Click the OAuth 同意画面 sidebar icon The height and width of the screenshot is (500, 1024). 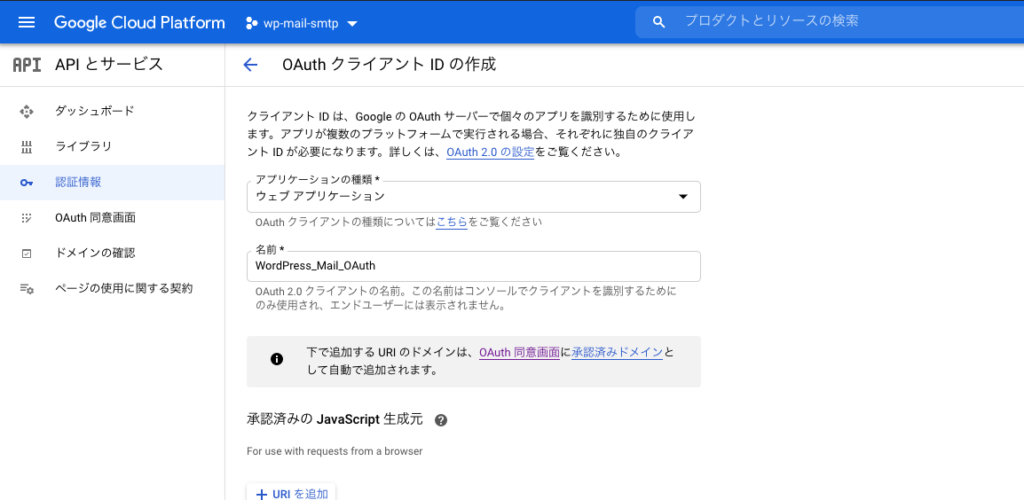coord(27,217)
